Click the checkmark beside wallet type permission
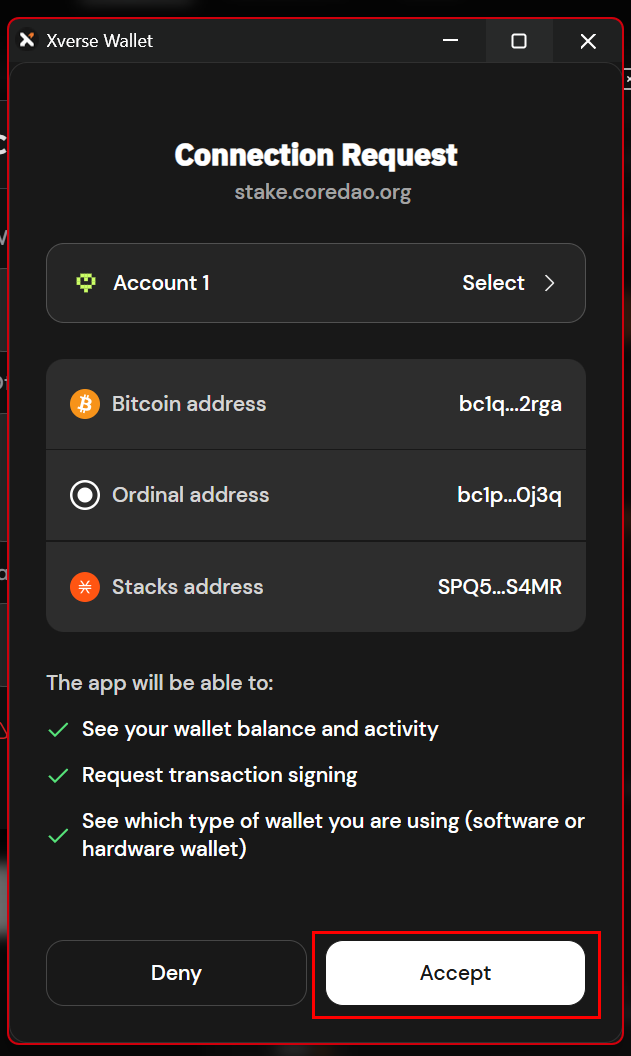 click(x=58, y=835)
